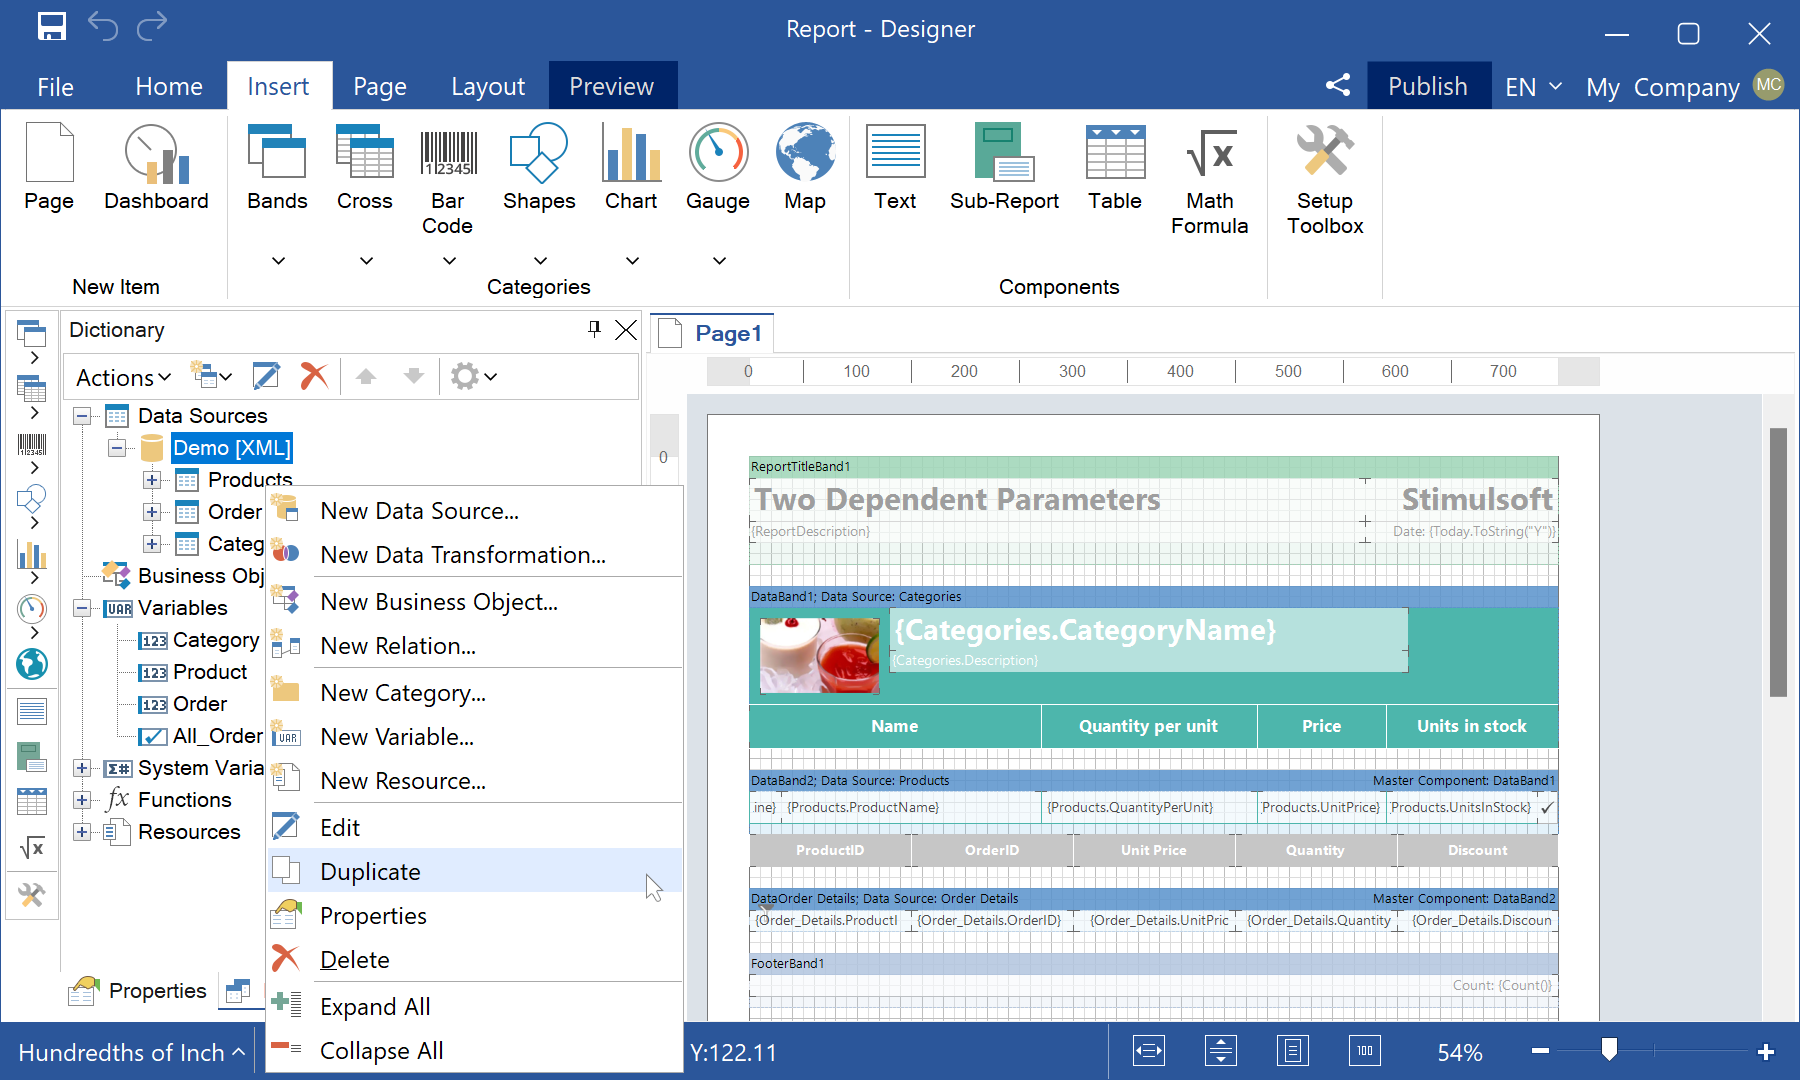The image size is (1800, 1080).
Task: Select the Math Formula icon in side toolbox
Action: pyautogui.click(x=32, y=848)
